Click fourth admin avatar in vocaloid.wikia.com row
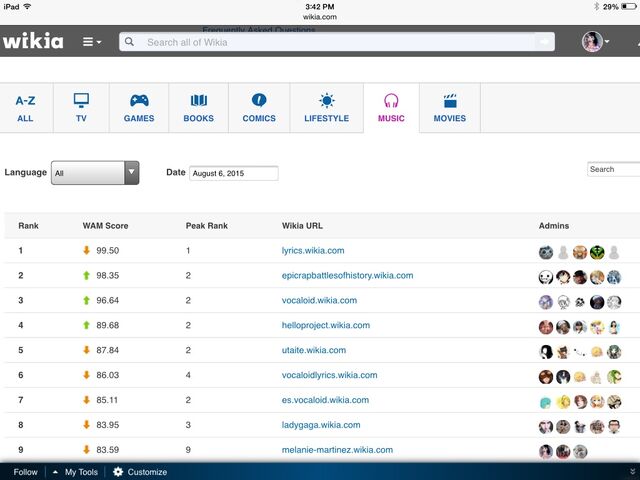The height and width of the screenshot is (480, 640). click(x=597, y=302)
